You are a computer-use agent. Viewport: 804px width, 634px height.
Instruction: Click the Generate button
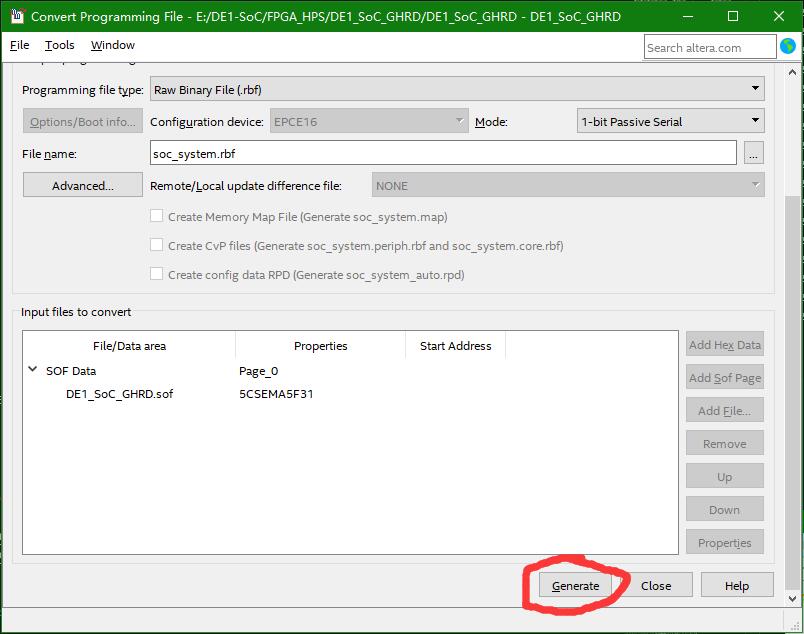pyautogui.click(x=575, y=585)
